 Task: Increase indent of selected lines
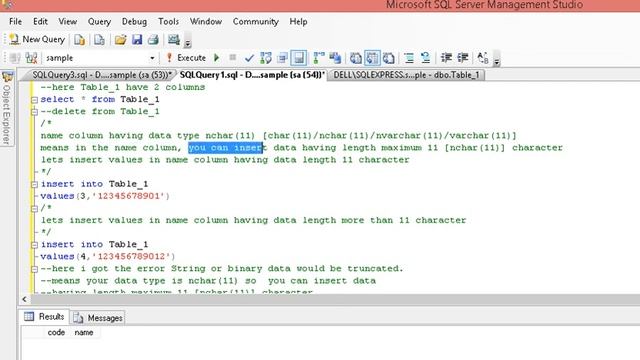(462, 58)
